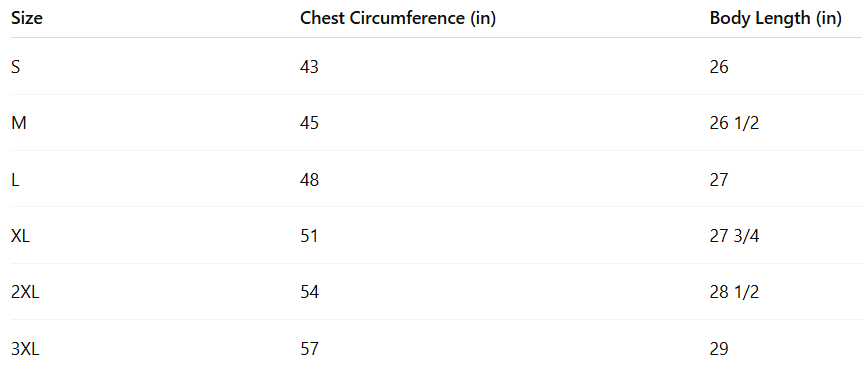Click chest circumference value 48
Image resolution: width=862 pixels, height=382 pixels.
coord(310,179)
